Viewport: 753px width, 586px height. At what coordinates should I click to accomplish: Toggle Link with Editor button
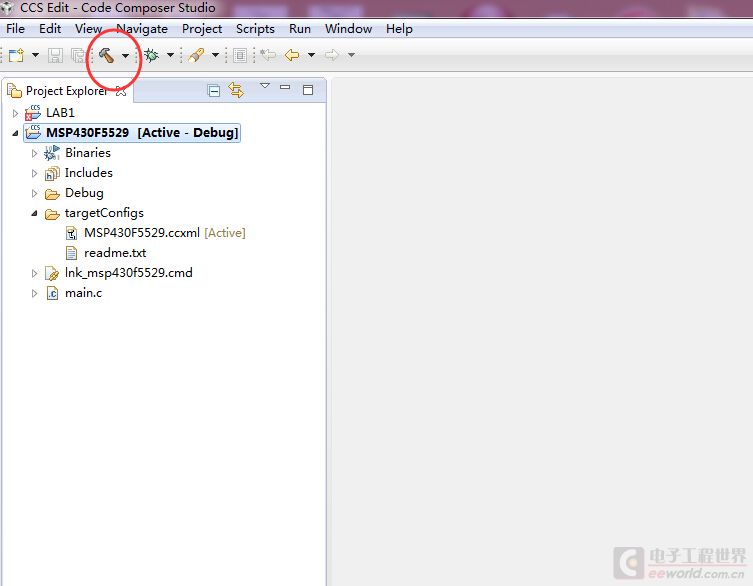pyautogui.click(x=236, y=90)
